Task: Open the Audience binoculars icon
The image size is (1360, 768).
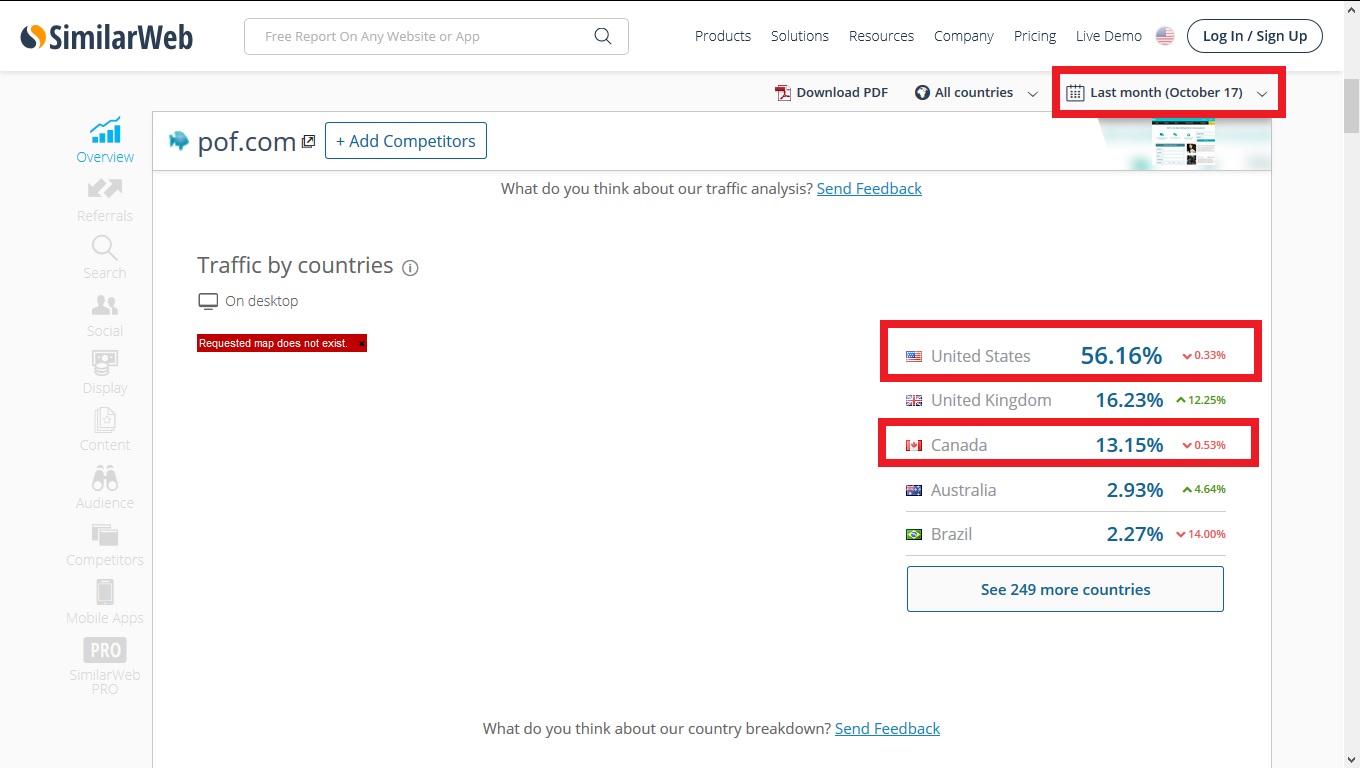Action: point(105,477)
